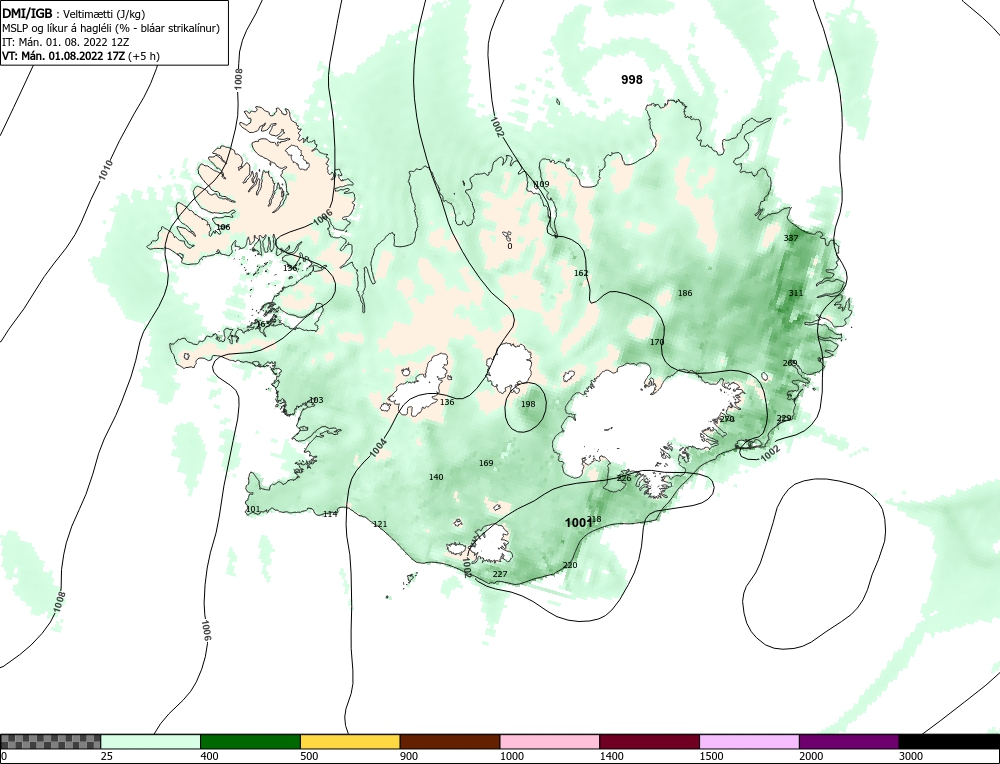Click the yellow 500–900 legend swatch
This screenshot has height=764, width=1000.
tap(350, 741)
